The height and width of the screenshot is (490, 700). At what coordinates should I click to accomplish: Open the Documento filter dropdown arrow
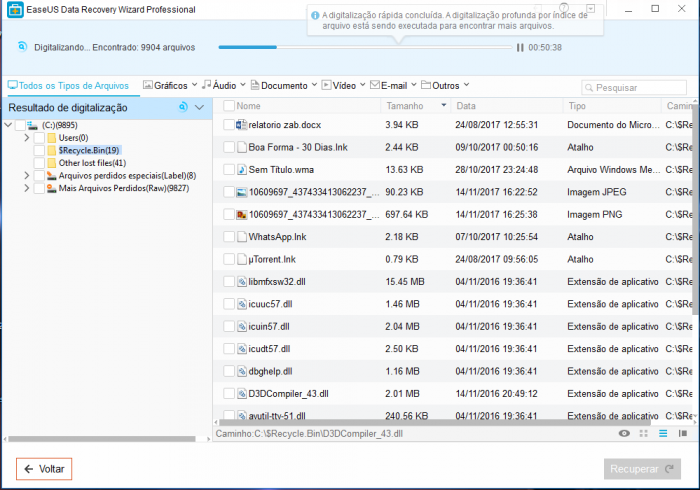(x=314, y=85)
